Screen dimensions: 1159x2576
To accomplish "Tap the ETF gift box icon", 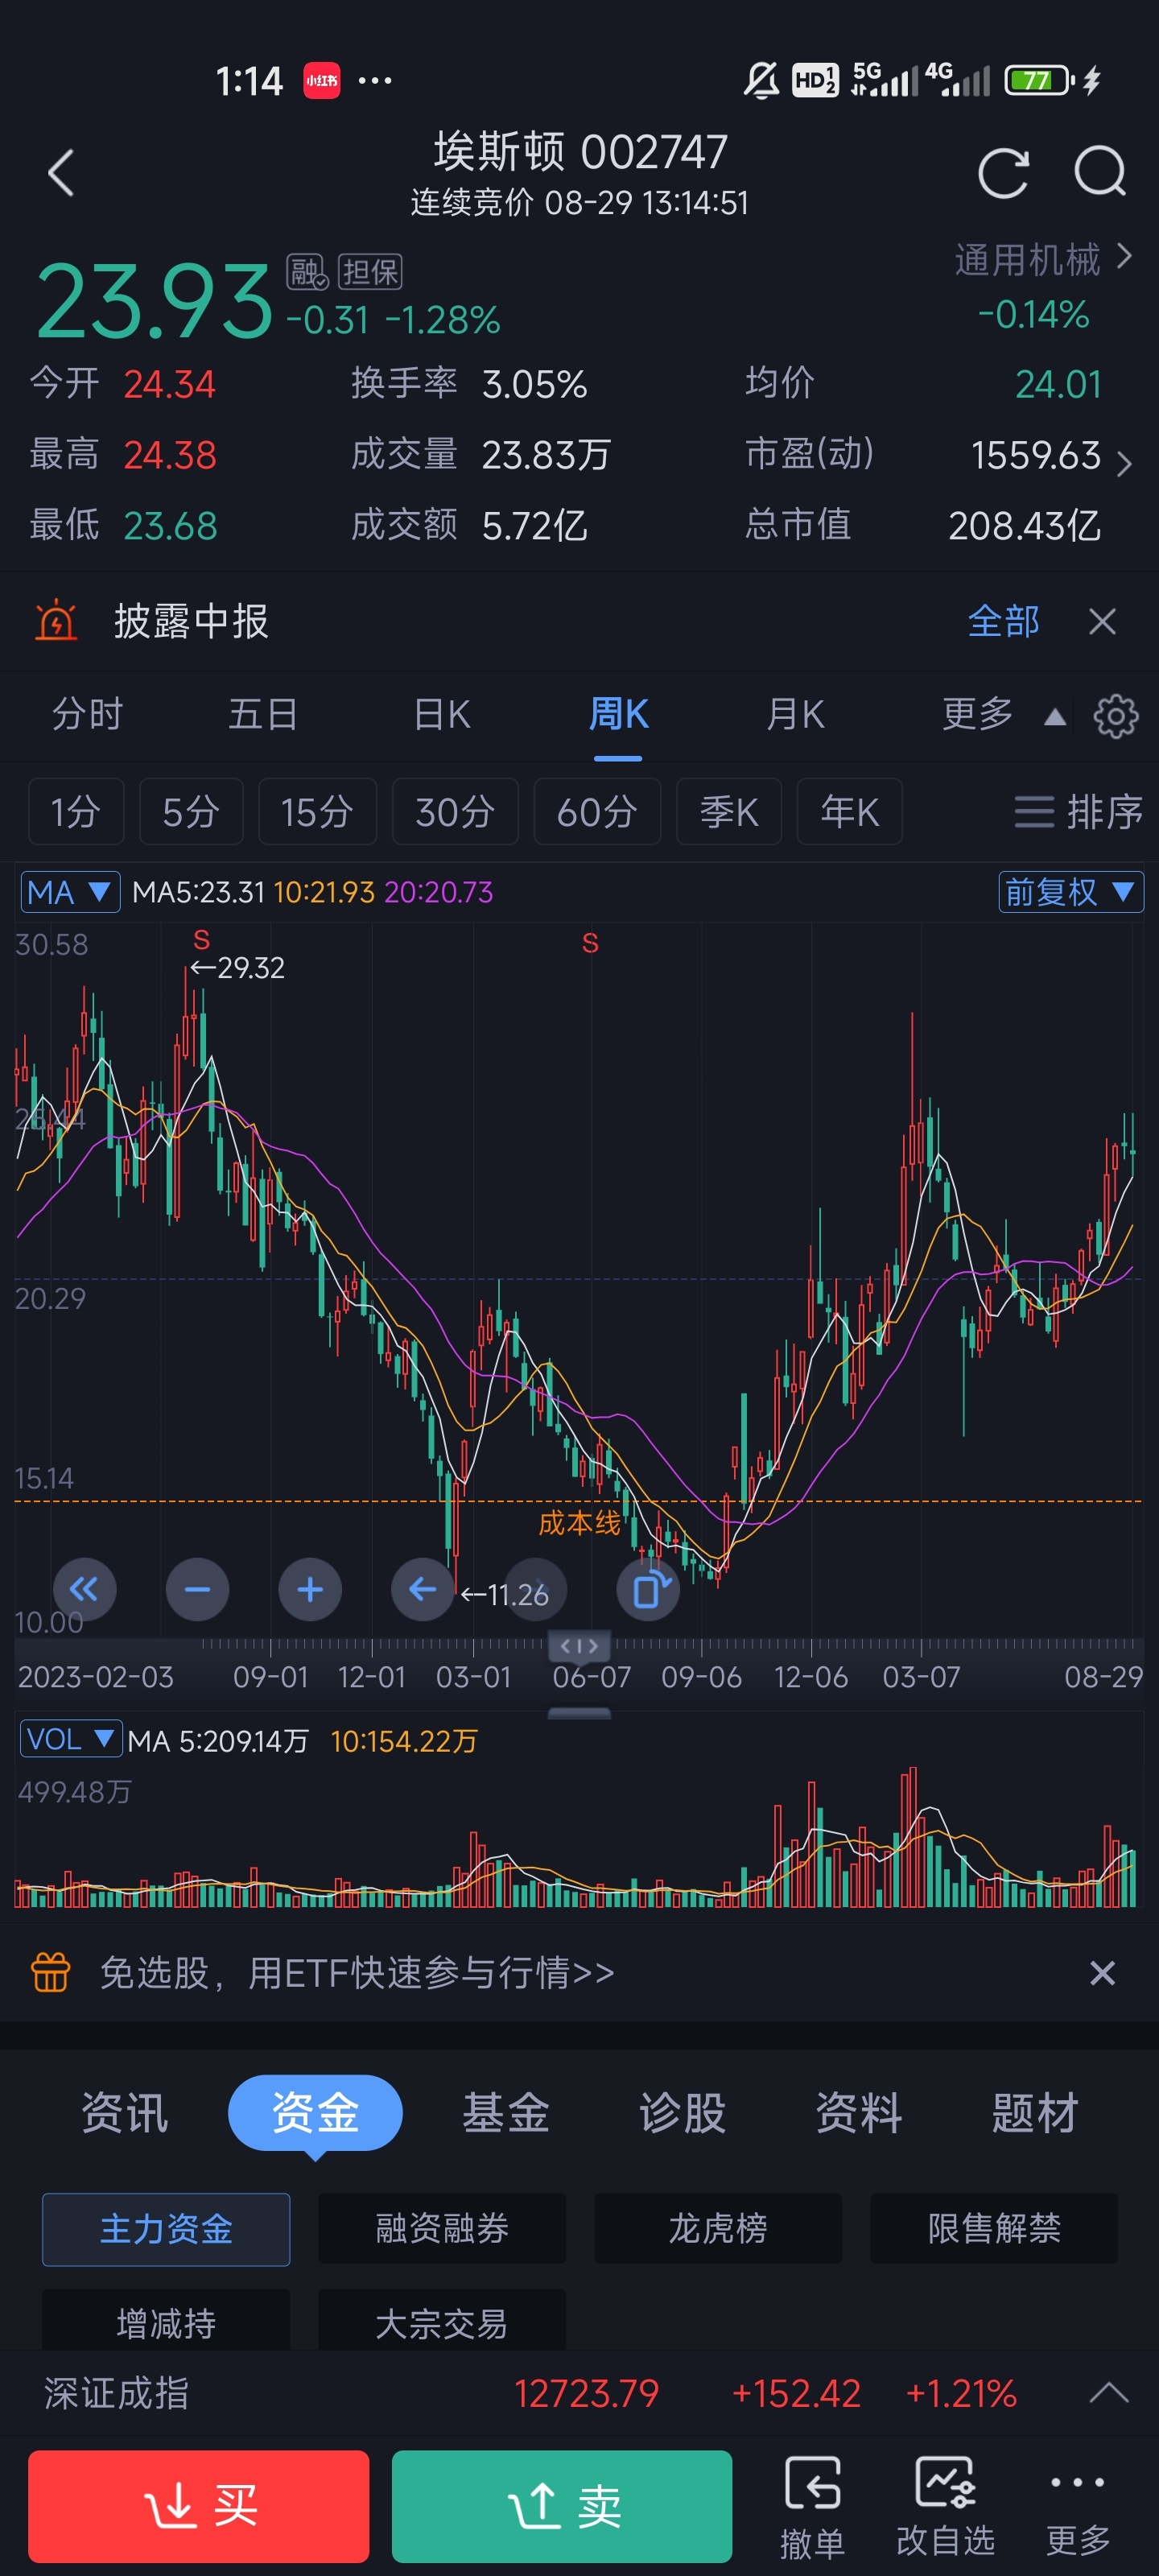I will pos(50,1972).
